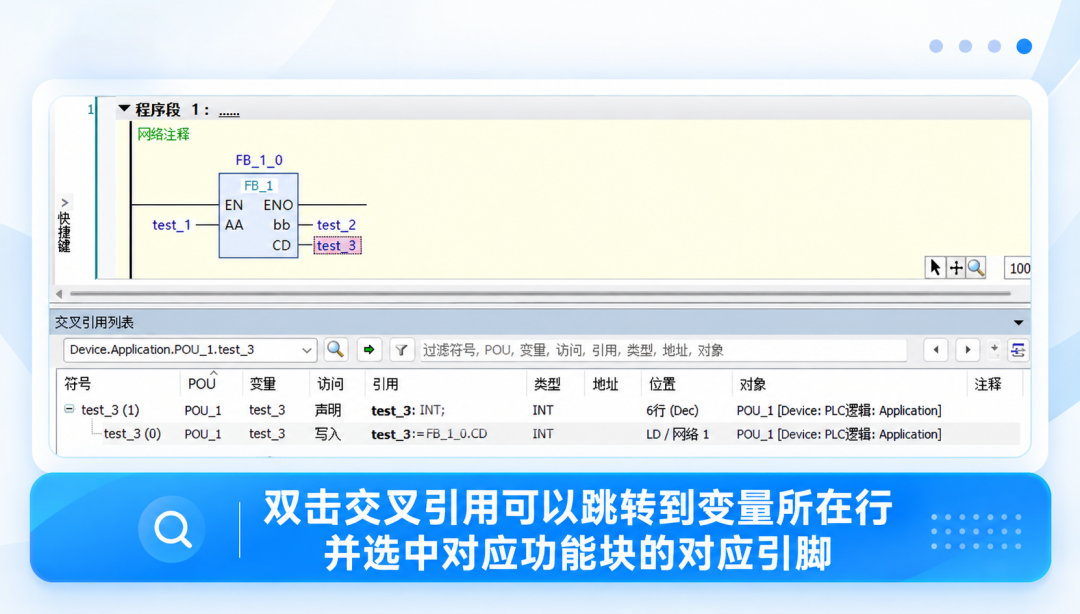Select the test_1 input variable
The width and height of the screenshot is (1080, 614).
pyautogui.click(x=172, y=225)
